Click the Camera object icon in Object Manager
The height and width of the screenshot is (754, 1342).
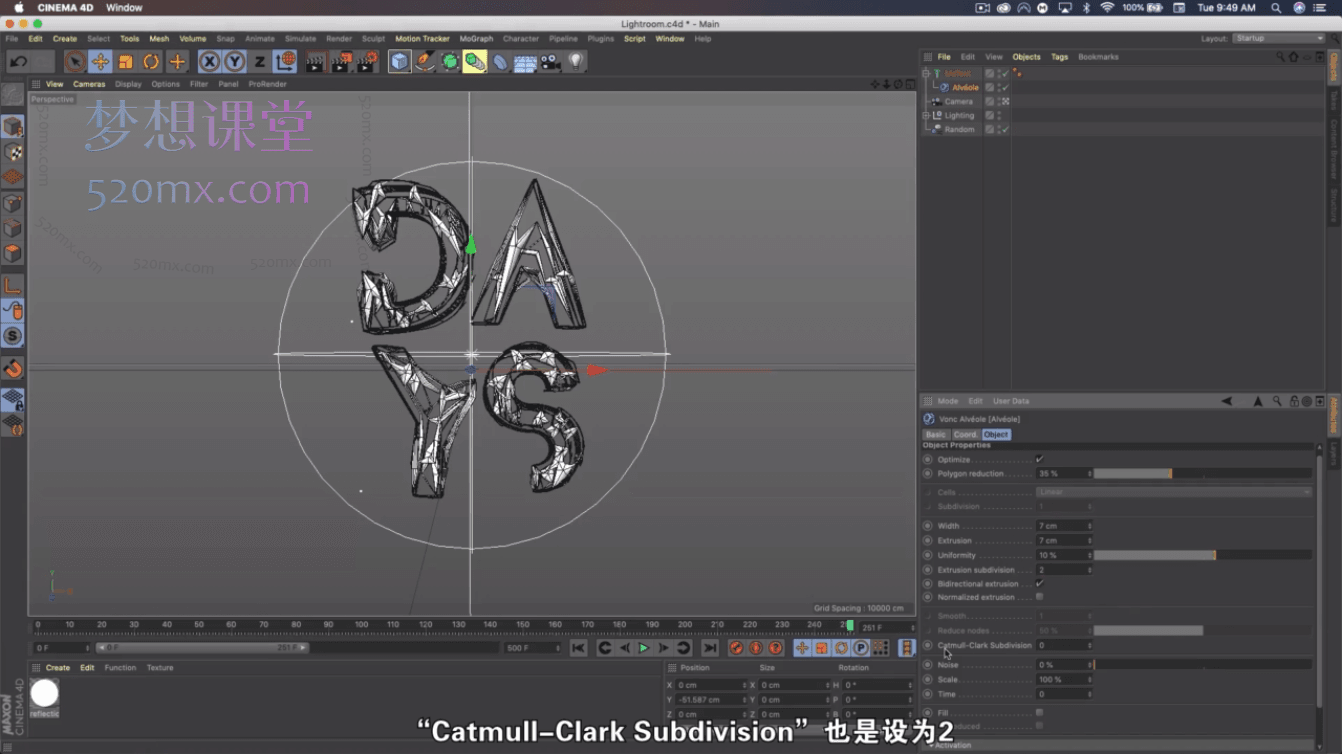click(x=937, y=101)
